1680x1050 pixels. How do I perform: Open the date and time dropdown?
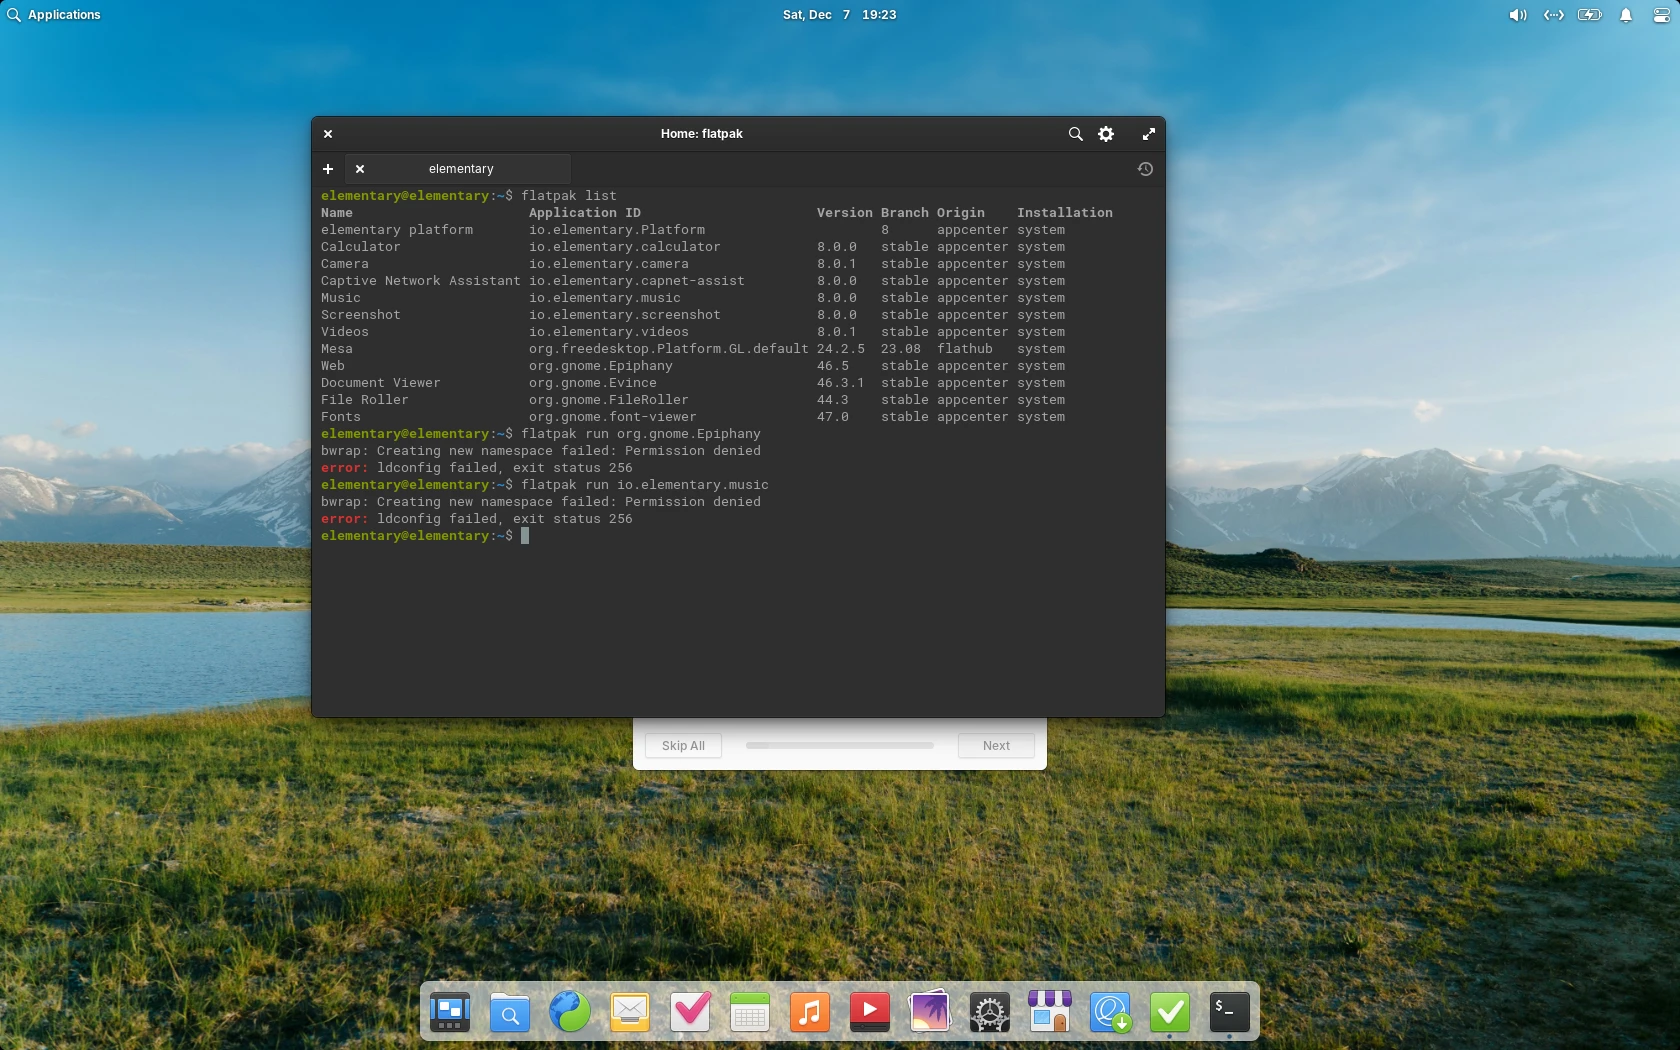click(x=838, y=15)
